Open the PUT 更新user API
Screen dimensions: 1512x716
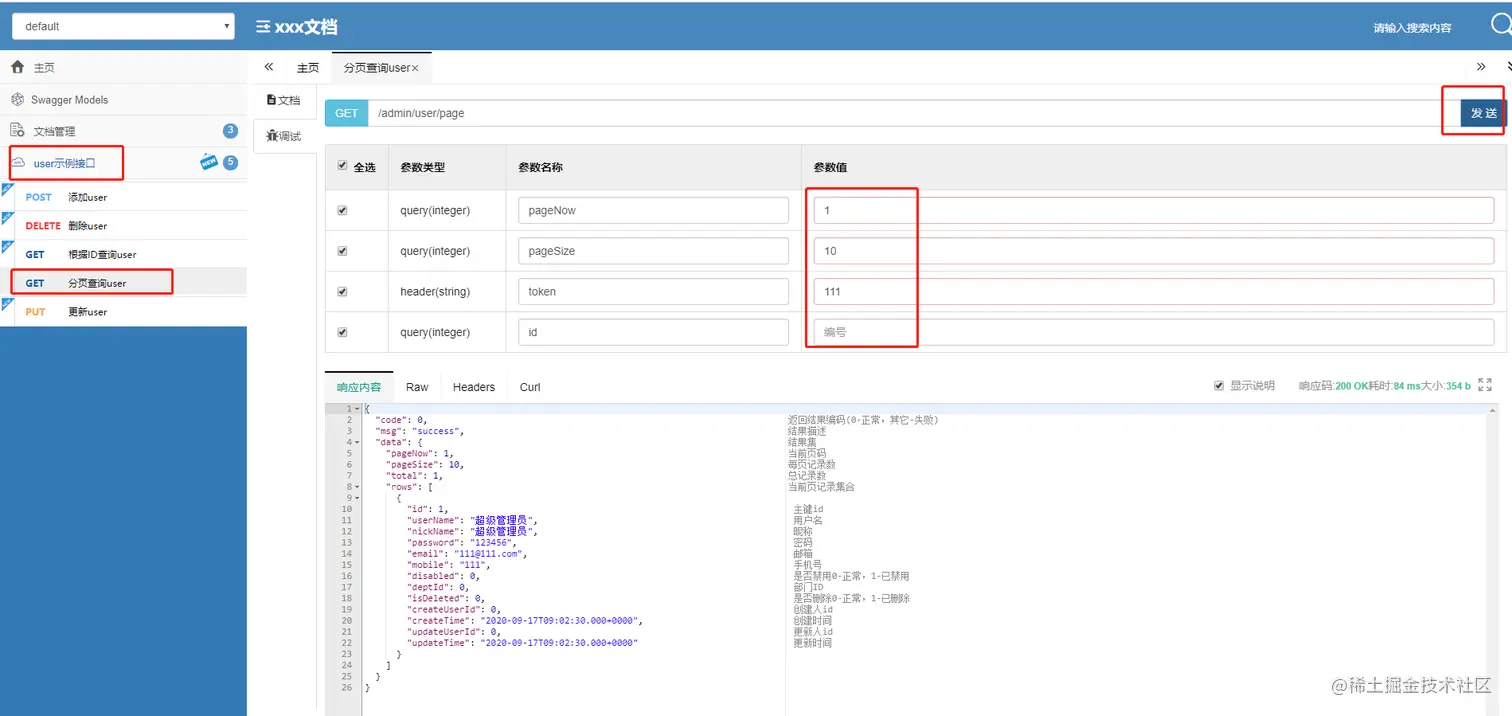click(123, 312)
